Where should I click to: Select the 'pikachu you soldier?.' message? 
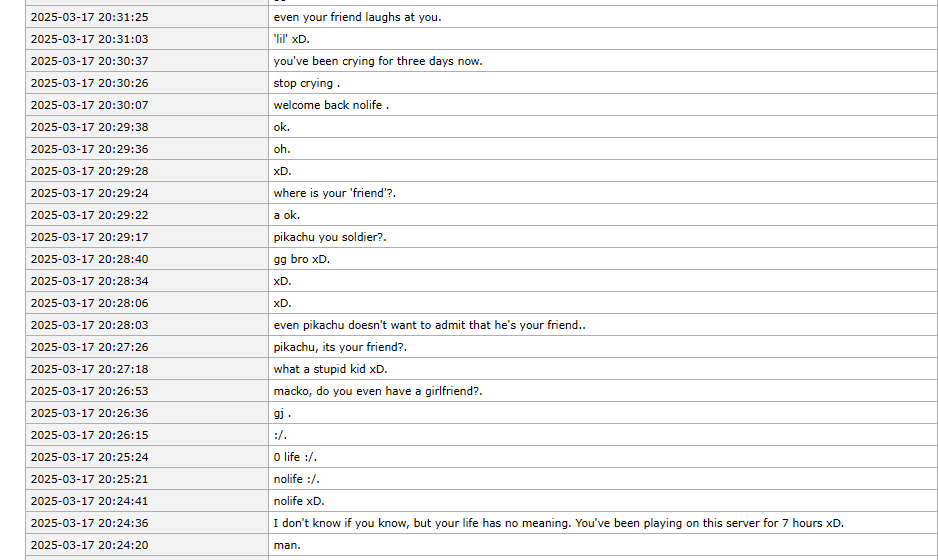coord(330,237)
